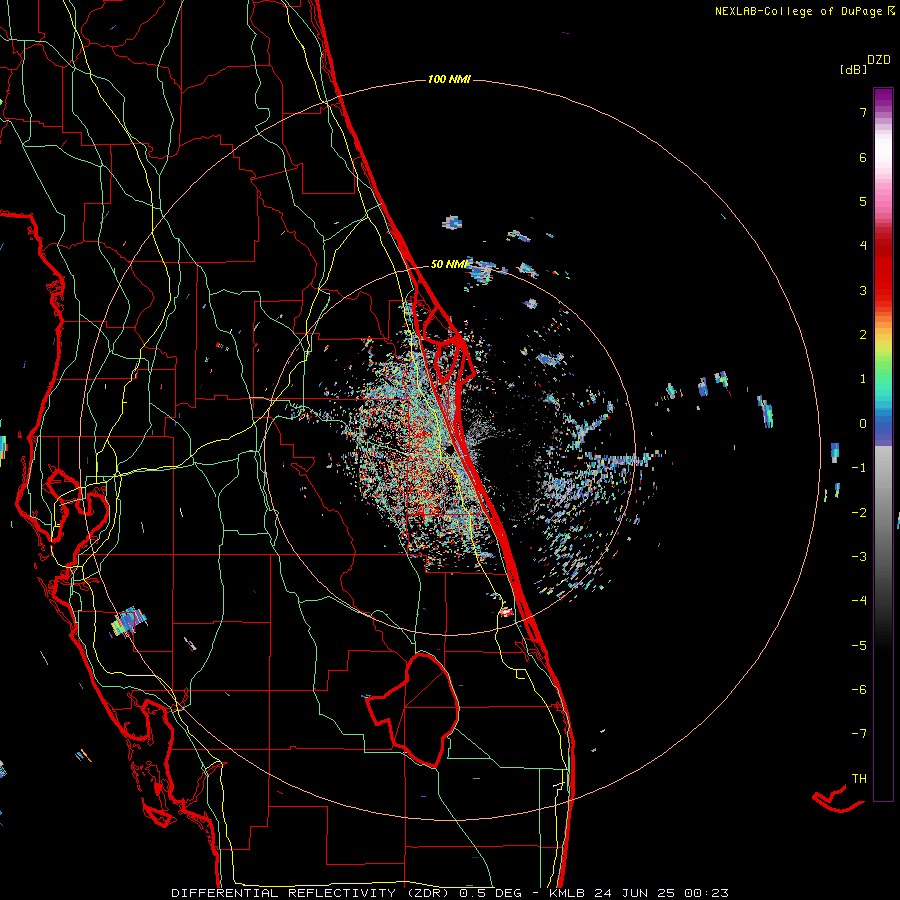Click the -5 value on the color scale

coord(859,646)
